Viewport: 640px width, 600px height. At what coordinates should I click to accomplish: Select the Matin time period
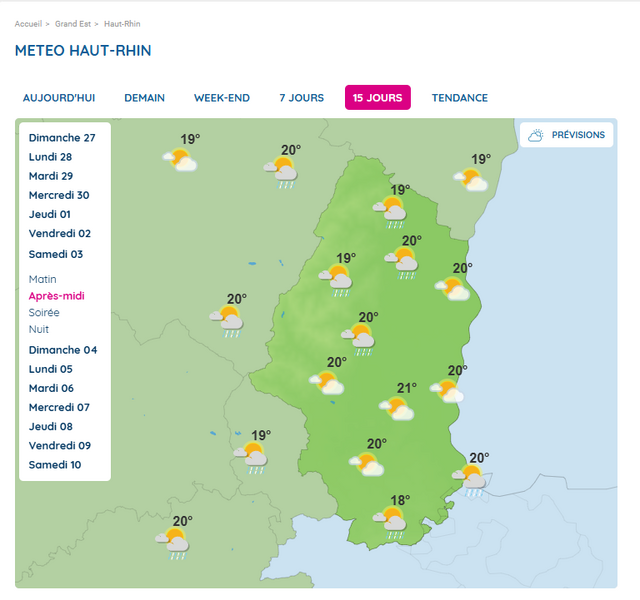click(x=42, y=279)
